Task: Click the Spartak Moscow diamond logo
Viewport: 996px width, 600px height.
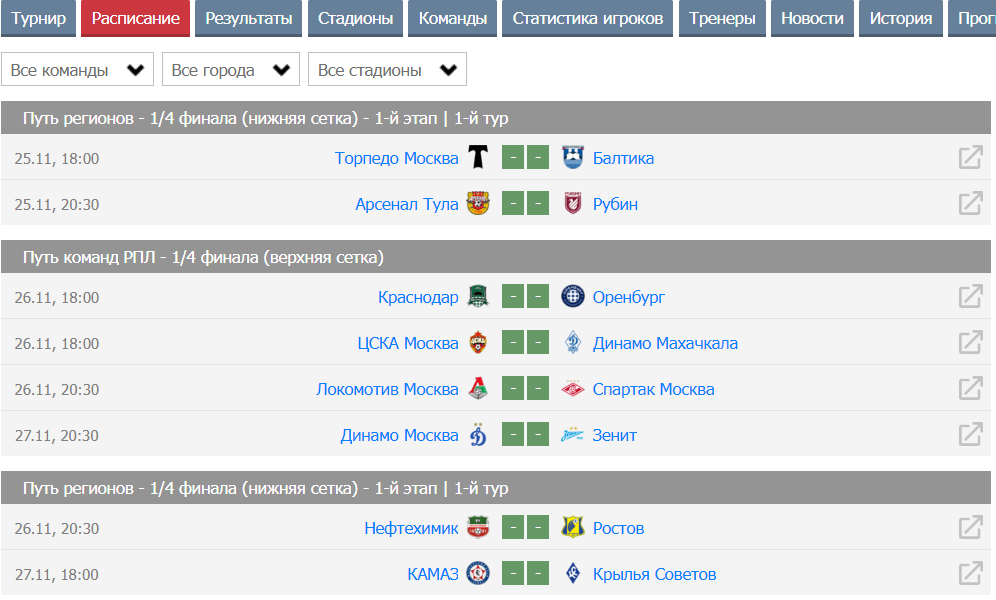Action: [x=572, y=389]
